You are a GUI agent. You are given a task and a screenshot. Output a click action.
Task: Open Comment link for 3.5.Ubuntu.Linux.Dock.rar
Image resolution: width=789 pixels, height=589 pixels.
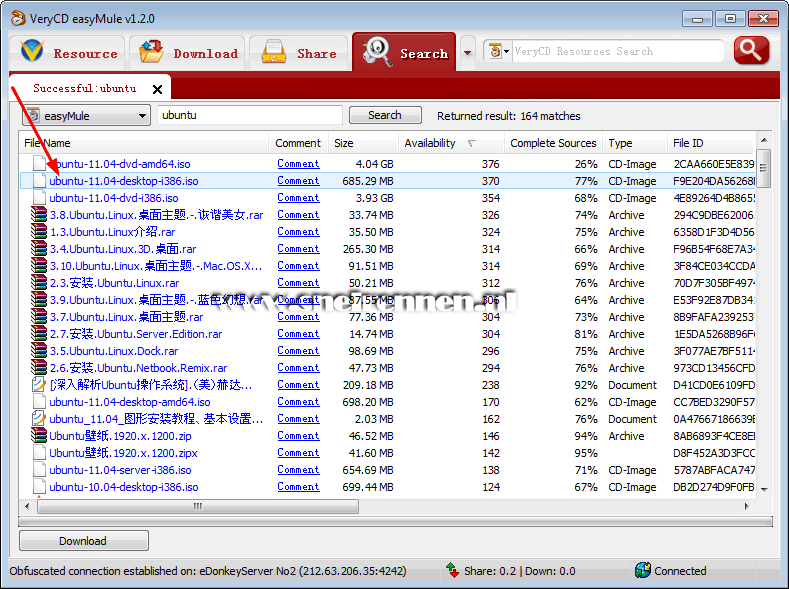coord(298,351)
